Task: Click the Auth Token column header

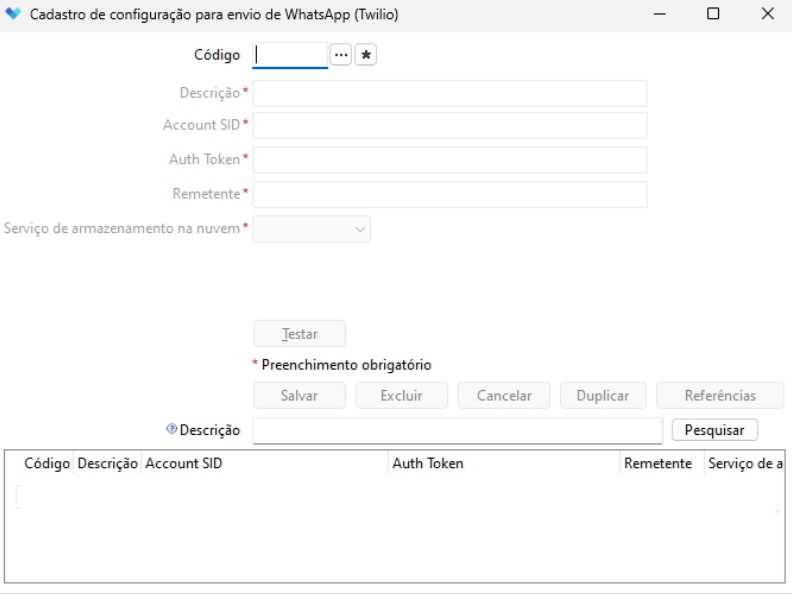Action: tap(503, 464)
